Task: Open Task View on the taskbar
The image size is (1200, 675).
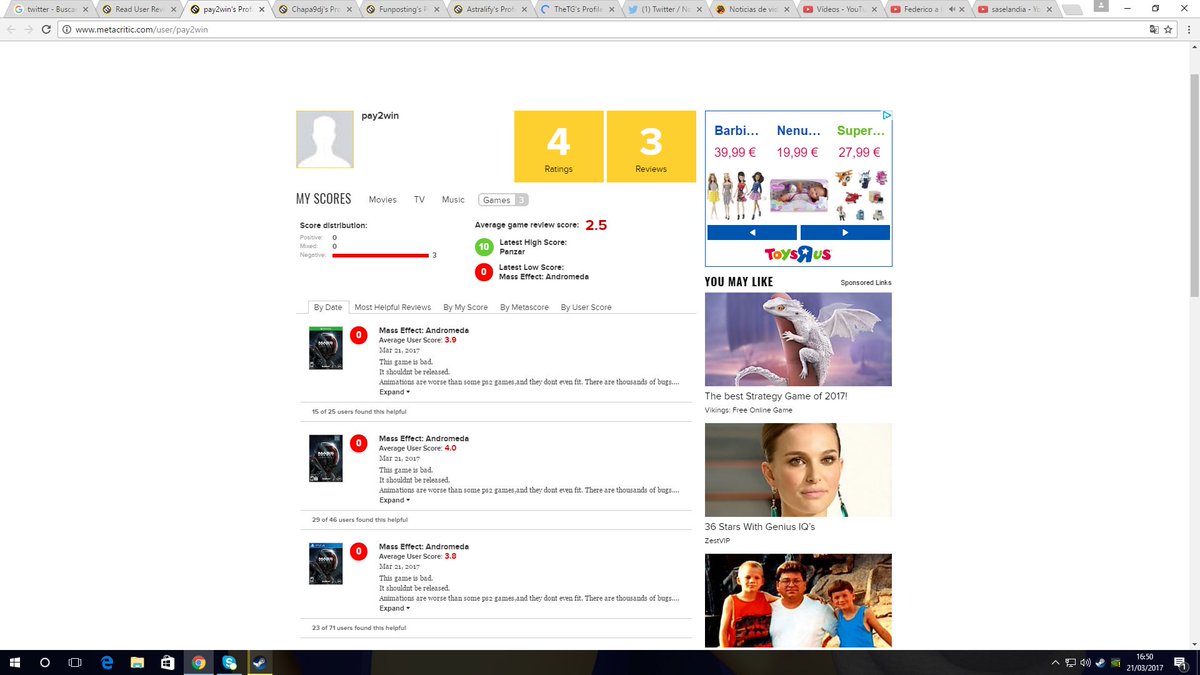Action: tap(76, 662)
